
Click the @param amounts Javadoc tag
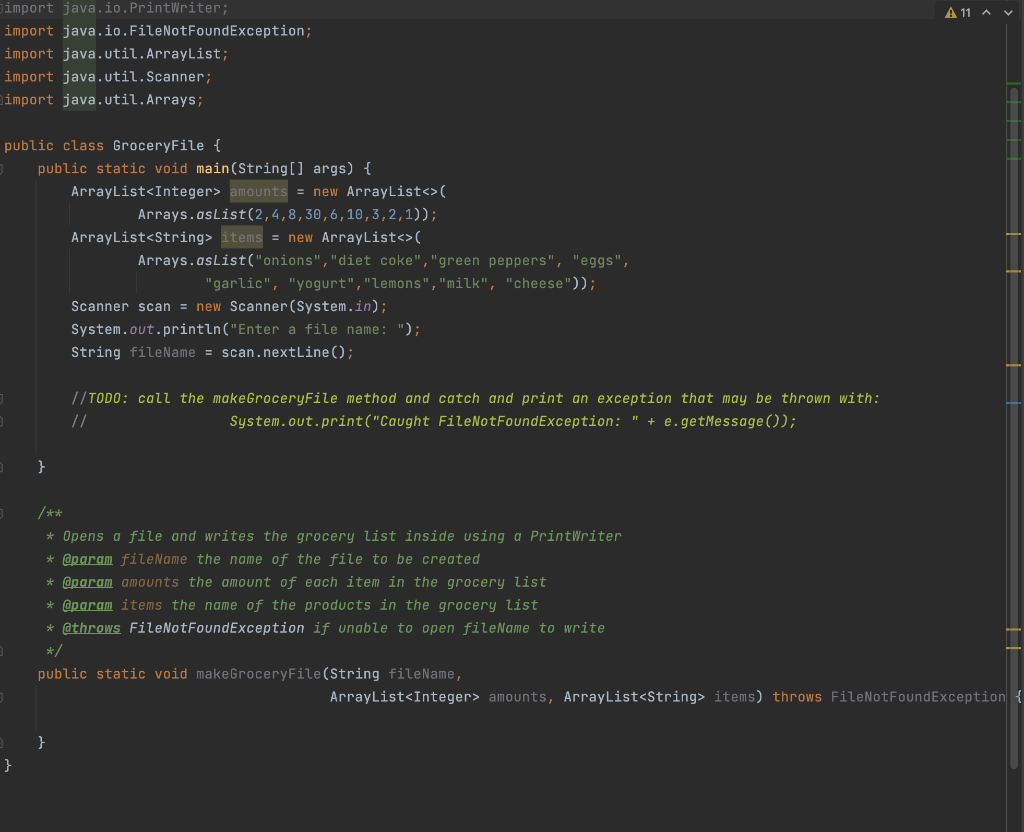point(88,582)
